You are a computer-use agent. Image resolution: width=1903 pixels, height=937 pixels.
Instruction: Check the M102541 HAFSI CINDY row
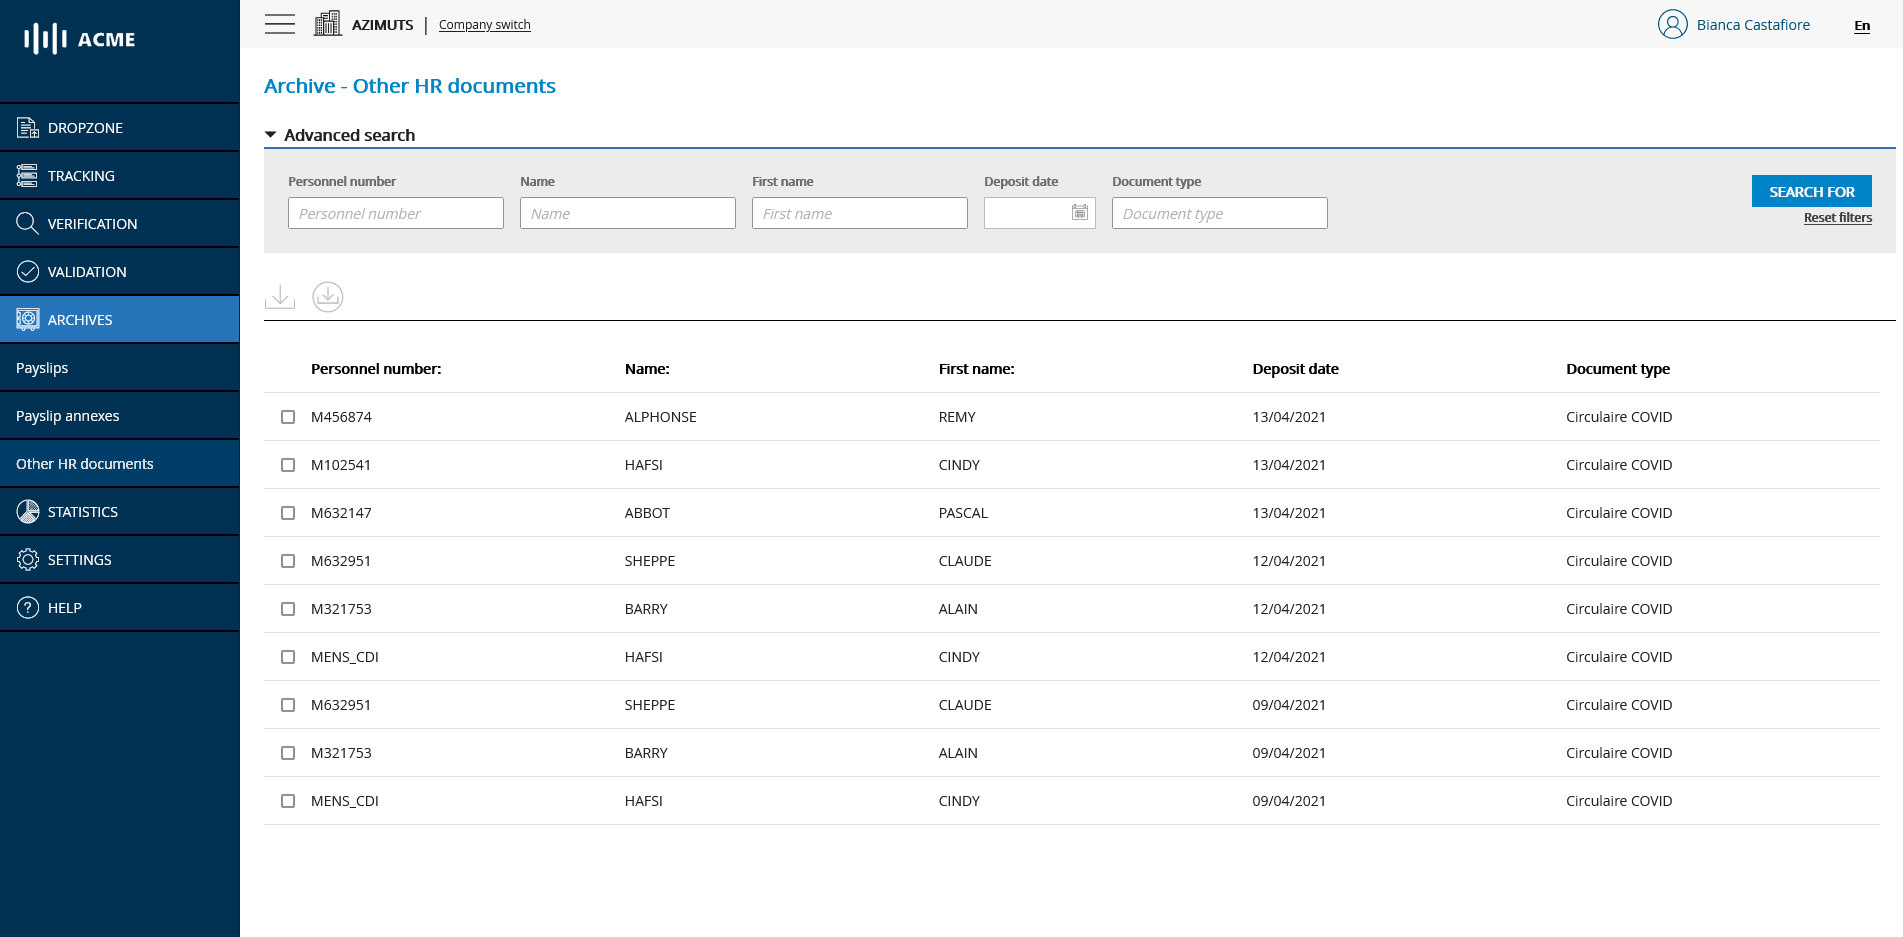pos(288,465)
